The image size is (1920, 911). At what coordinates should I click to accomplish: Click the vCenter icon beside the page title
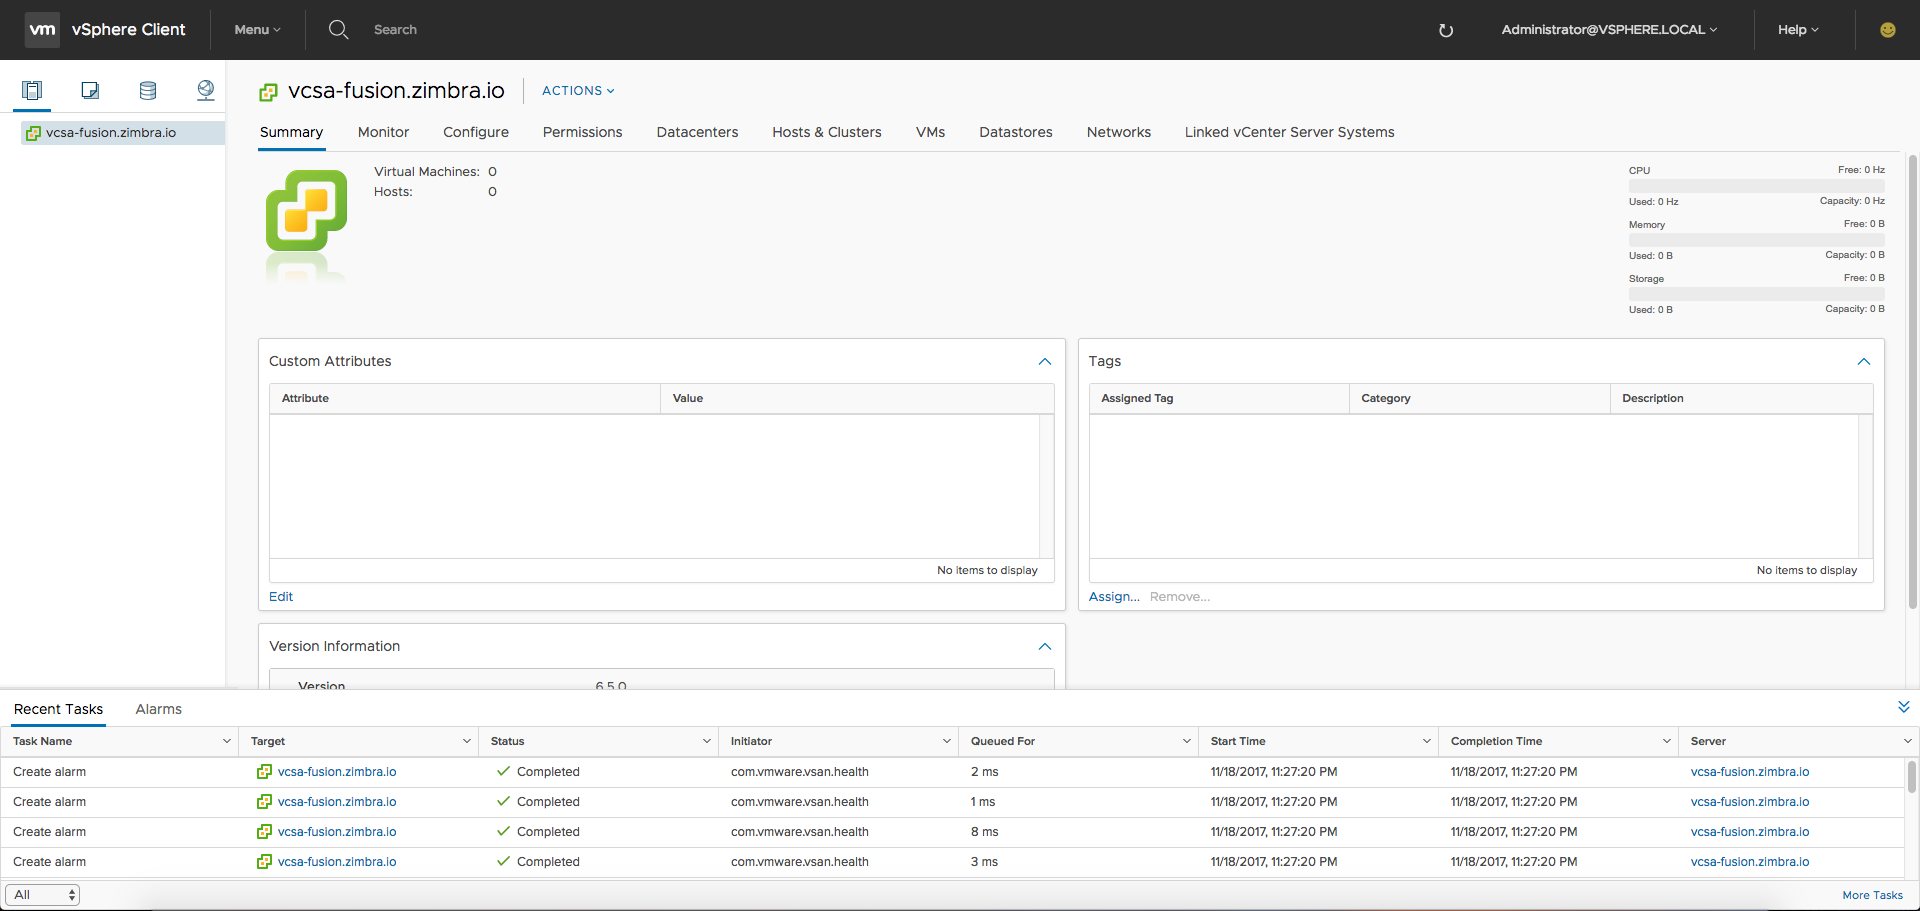pyautogui.click(x=268, y=92)
